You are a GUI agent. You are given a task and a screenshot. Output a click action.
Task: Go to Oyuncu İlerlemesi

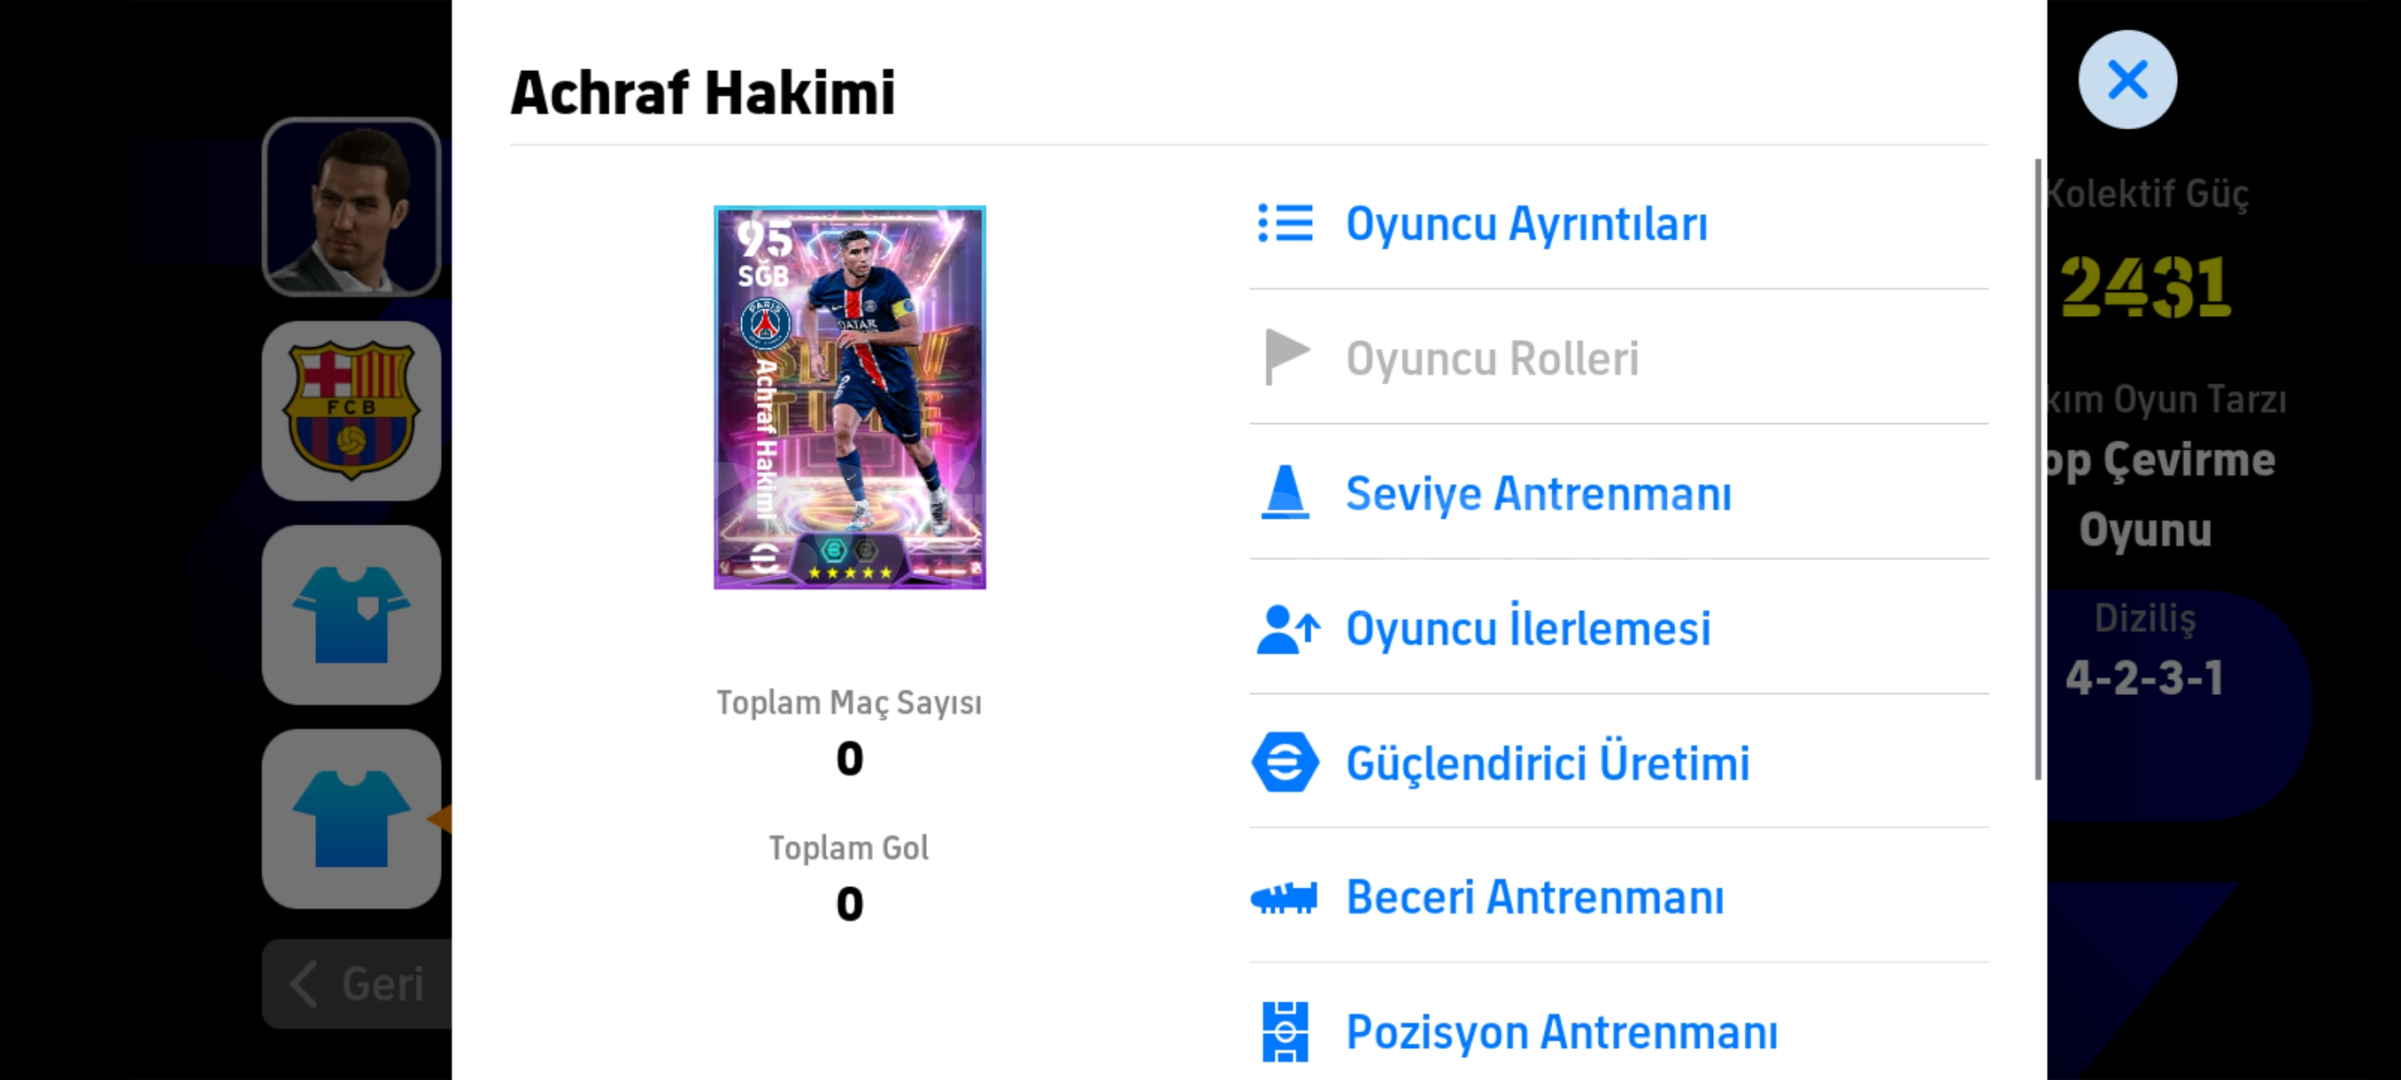coord(1619,628)
